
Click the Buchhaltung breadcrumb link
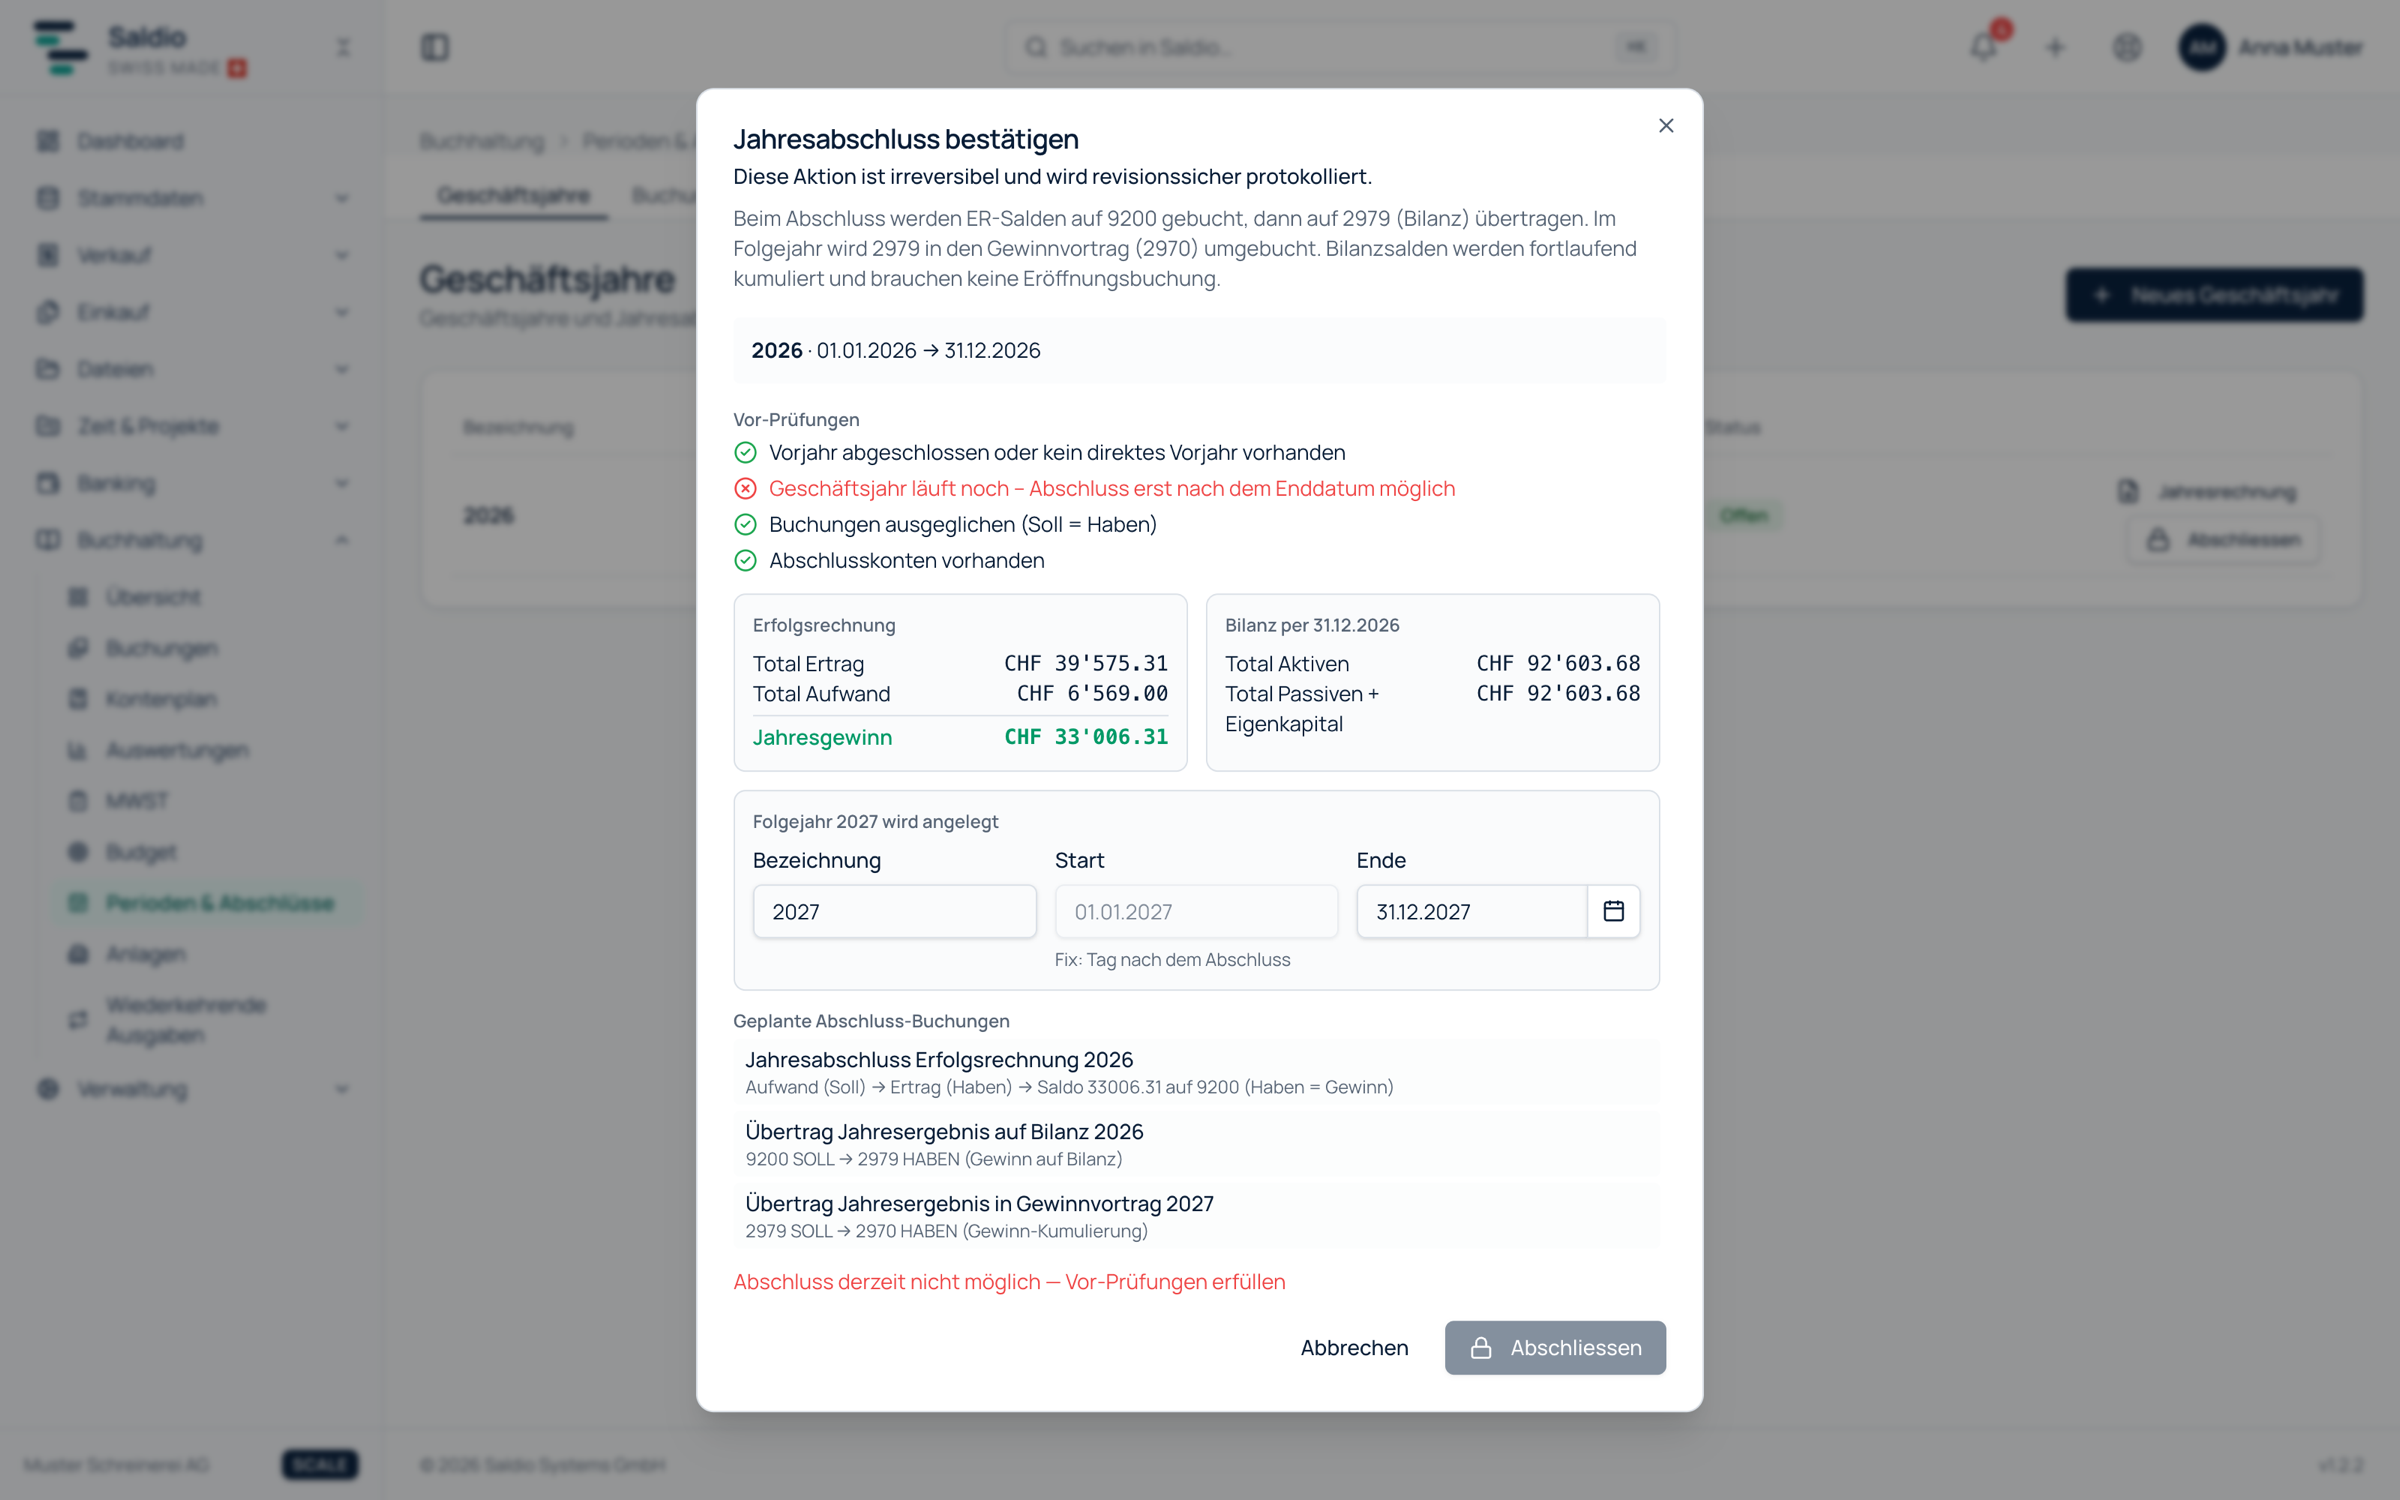482,141
